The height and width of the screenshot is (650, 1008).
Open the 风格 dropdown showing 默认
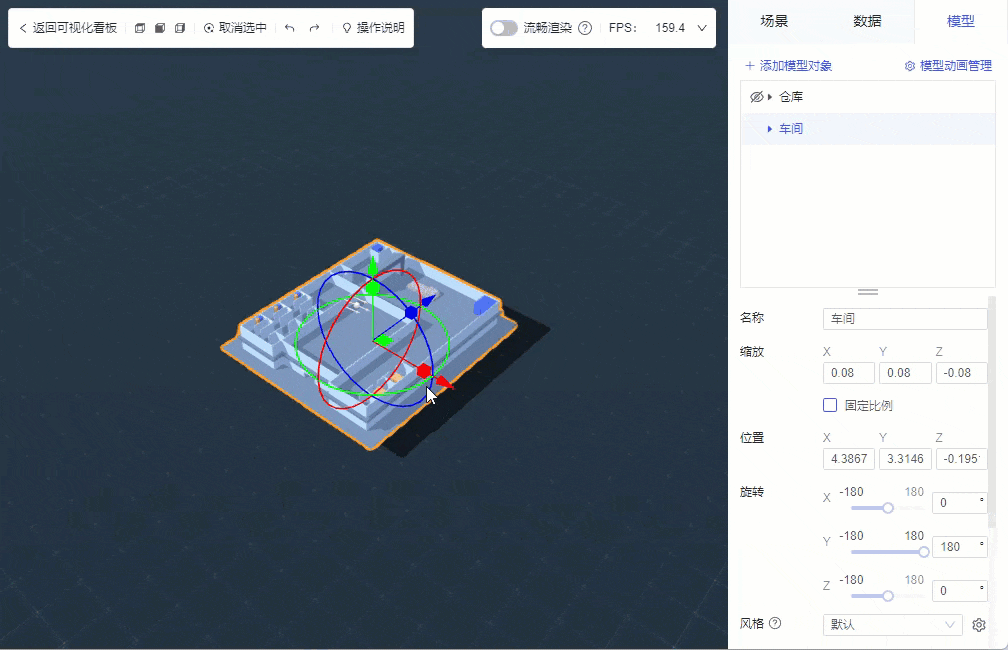tap(892, 624)
